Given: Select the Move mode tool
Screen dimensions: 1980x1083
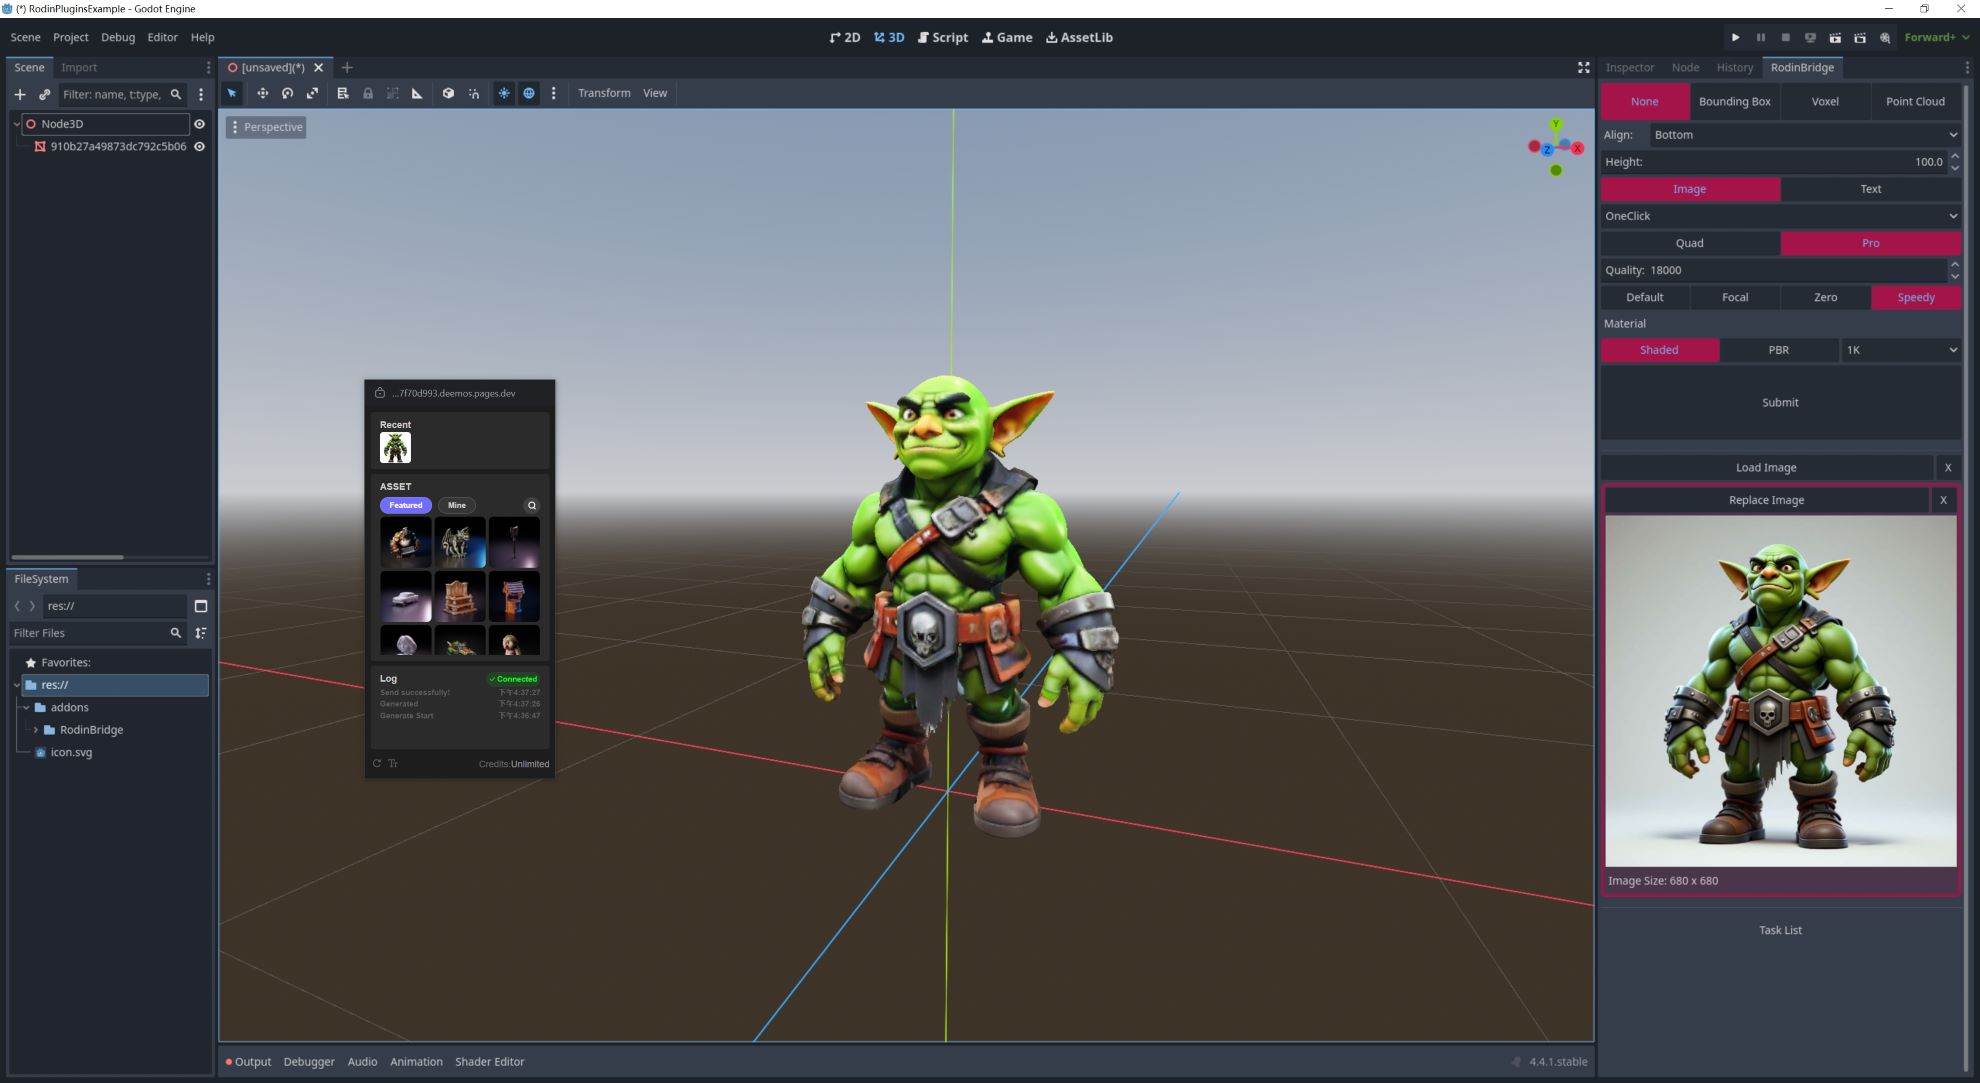Looking at the screenshot, I should pyautogui.click(x=262, y=93).
